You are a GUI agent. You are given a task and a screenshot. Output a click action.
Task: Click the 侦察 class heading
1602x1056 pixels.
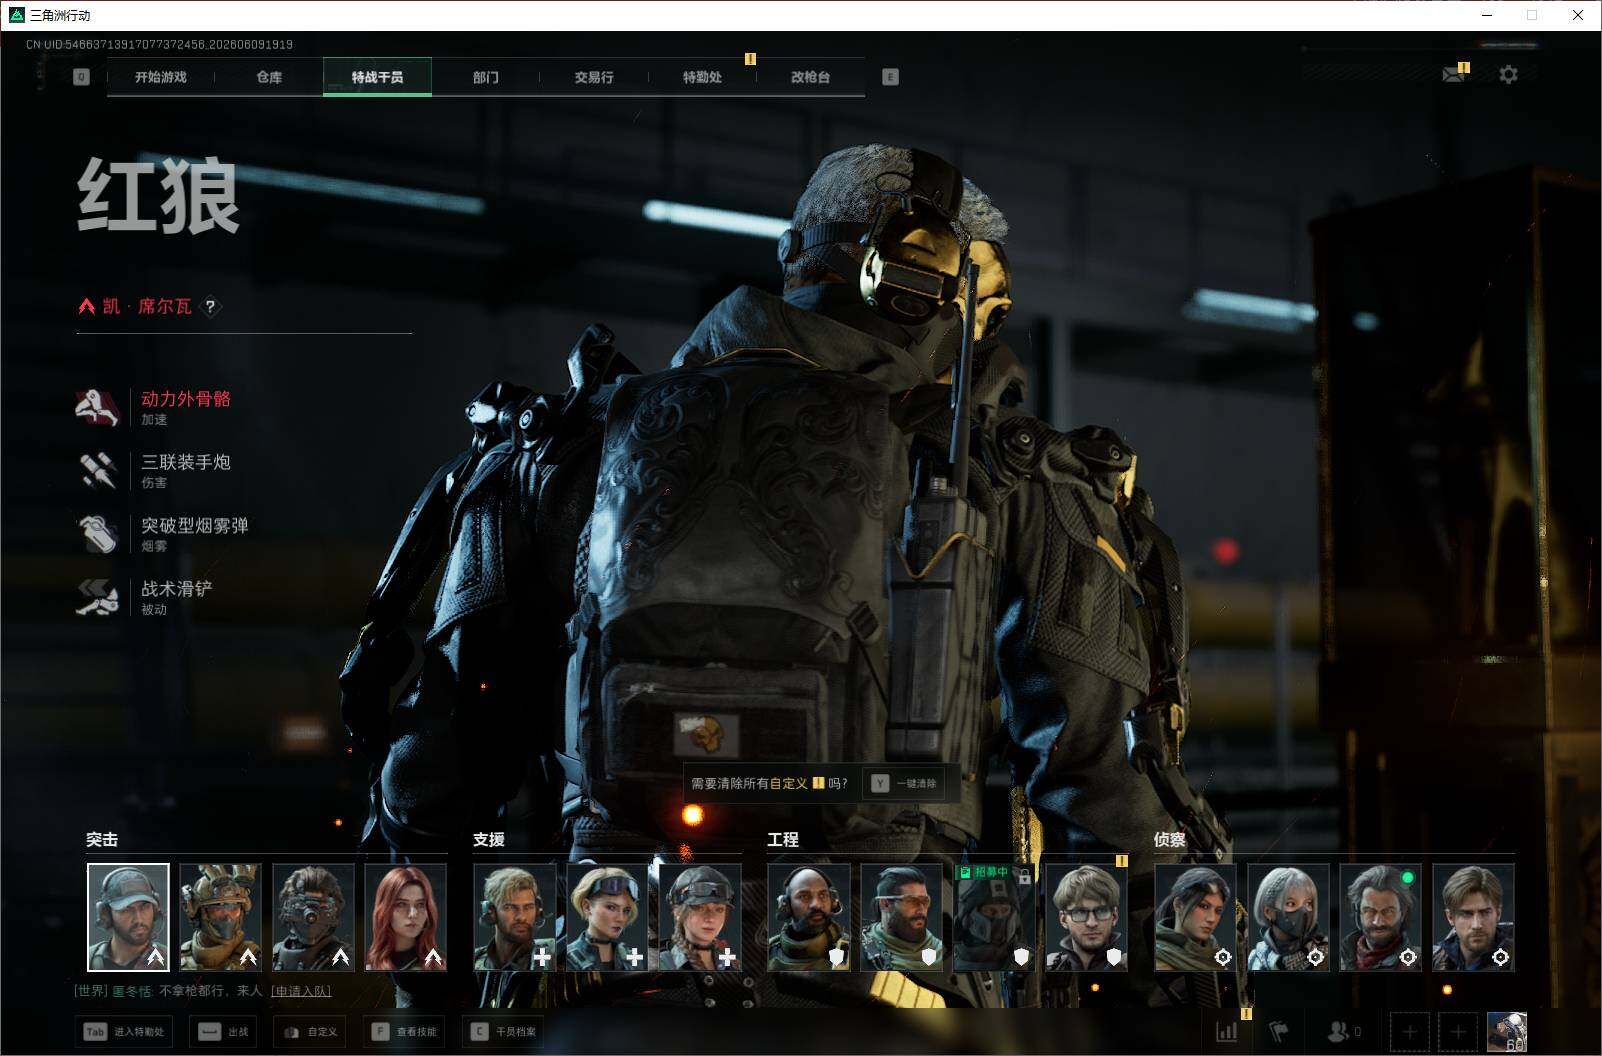point(1170,840)
